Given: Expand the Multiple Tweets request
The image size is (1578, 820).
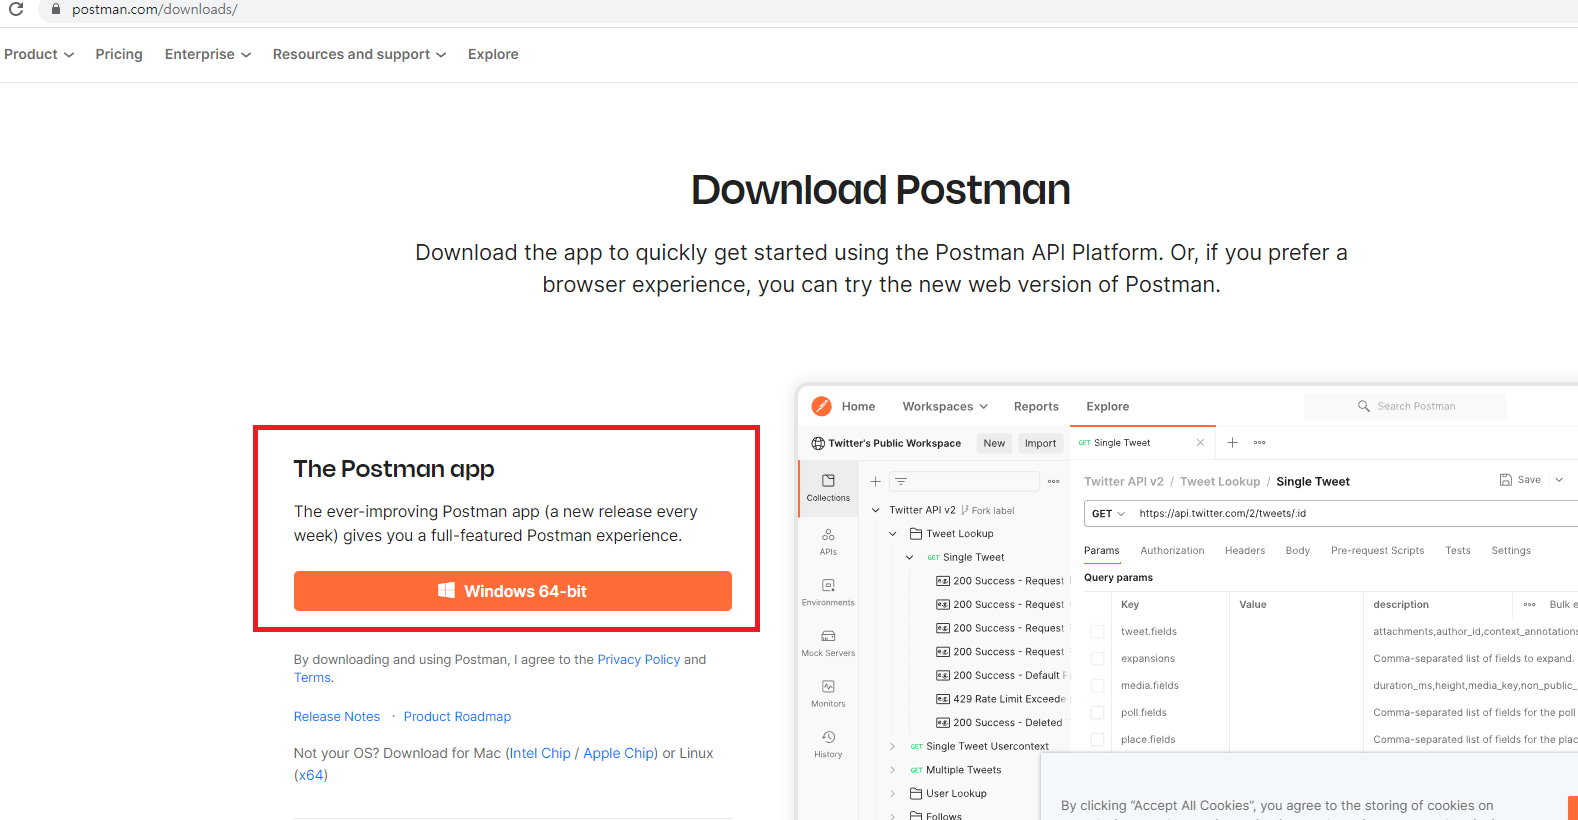Looking at the screenshot, I should pos(893,770).
